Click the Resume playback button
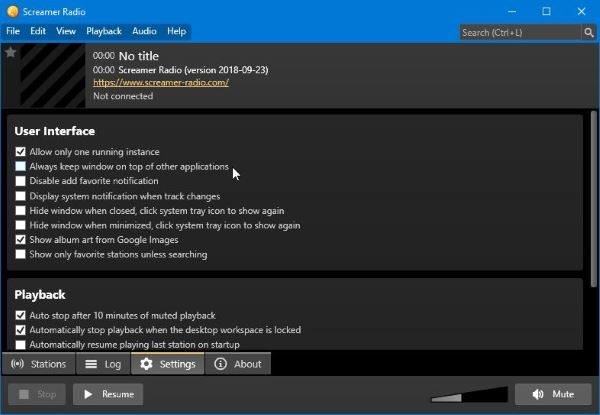The image size is (600, 415). pos(108,394)
